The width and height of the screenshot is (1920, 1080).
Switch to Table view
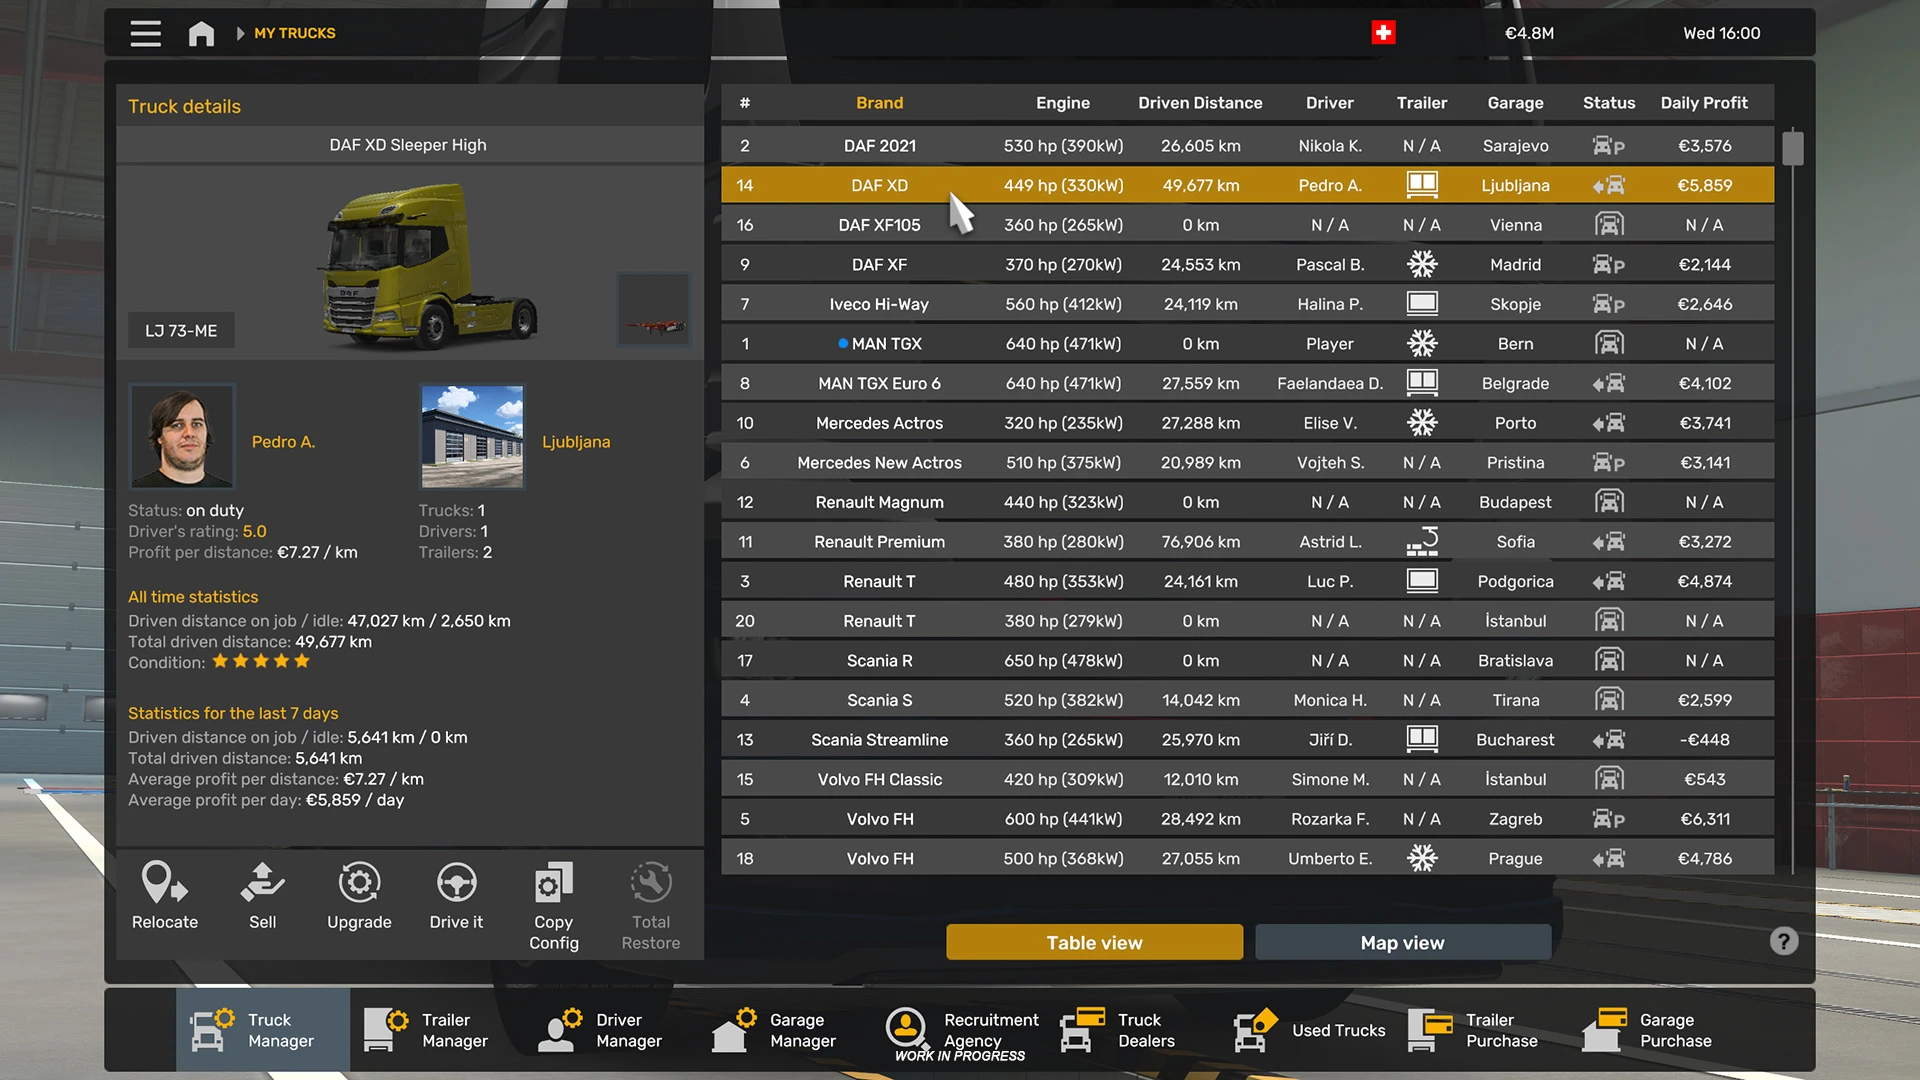(x=1093, y=943)
